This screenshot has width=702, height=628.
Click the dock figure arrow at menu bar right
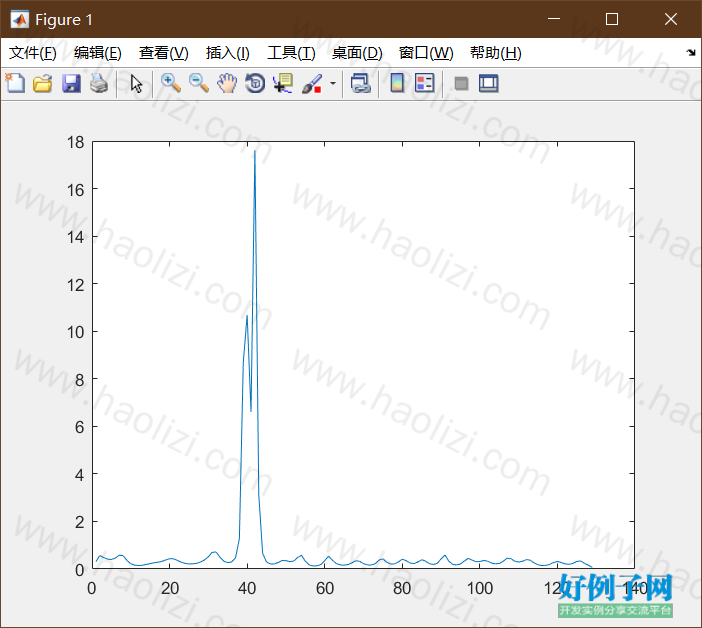coord(691,52)
